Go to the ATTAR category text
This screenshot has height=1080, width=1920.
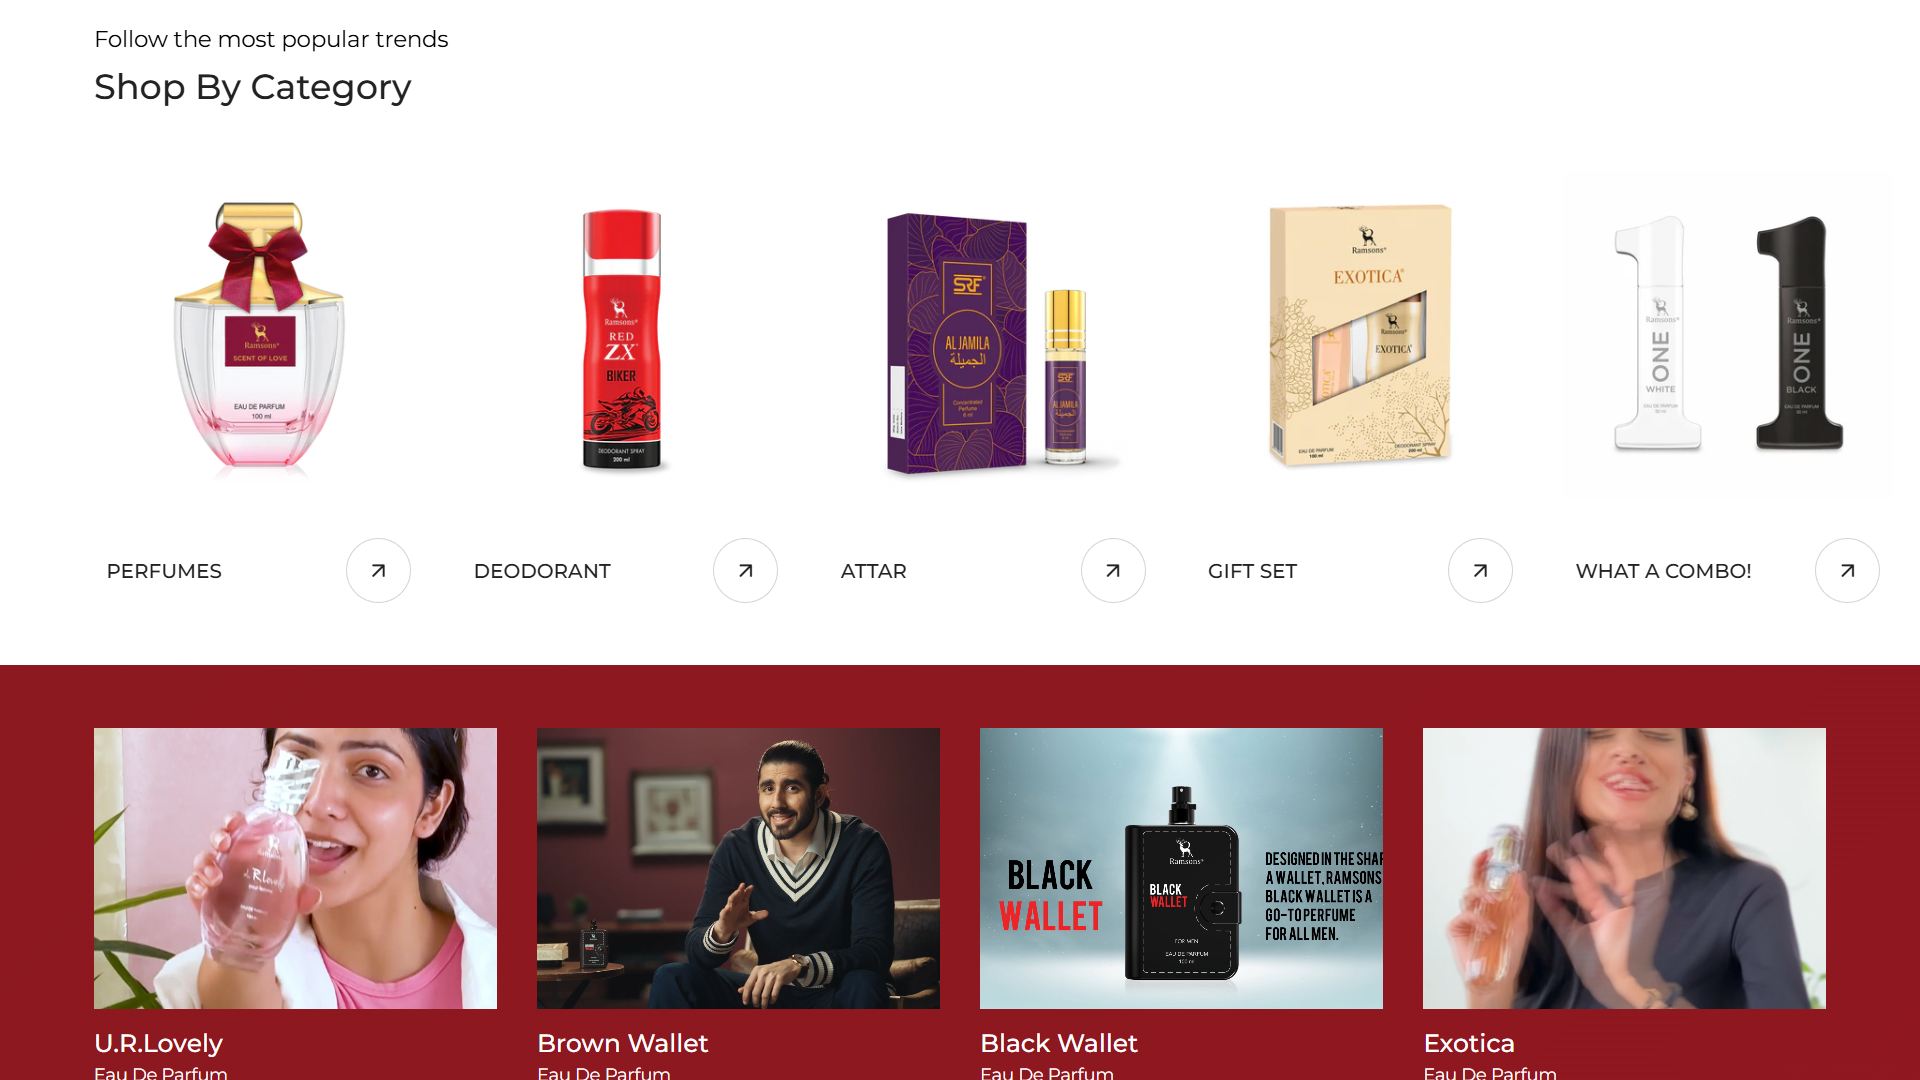click(873, 571)
